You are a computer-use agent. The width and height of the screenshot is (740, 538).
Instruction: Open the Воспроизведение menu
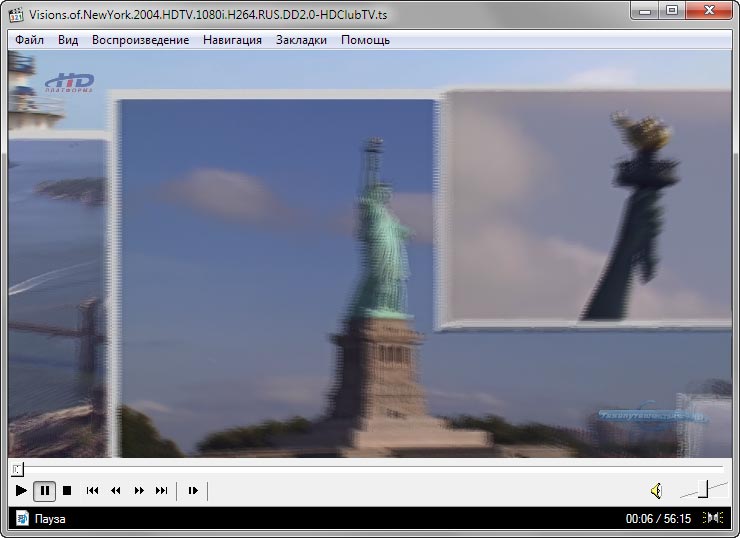(140, 40)
